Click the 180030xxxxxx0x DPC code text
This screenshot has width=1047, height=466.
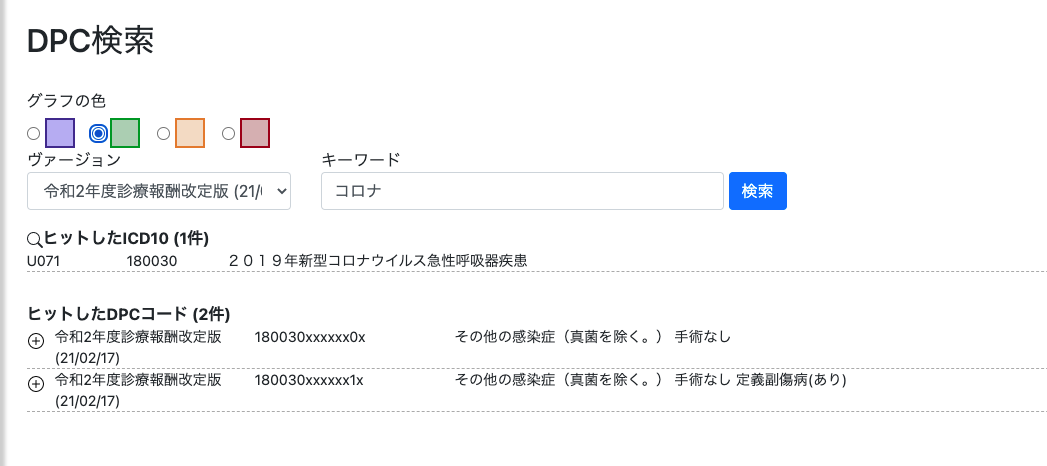click(310, 337)
